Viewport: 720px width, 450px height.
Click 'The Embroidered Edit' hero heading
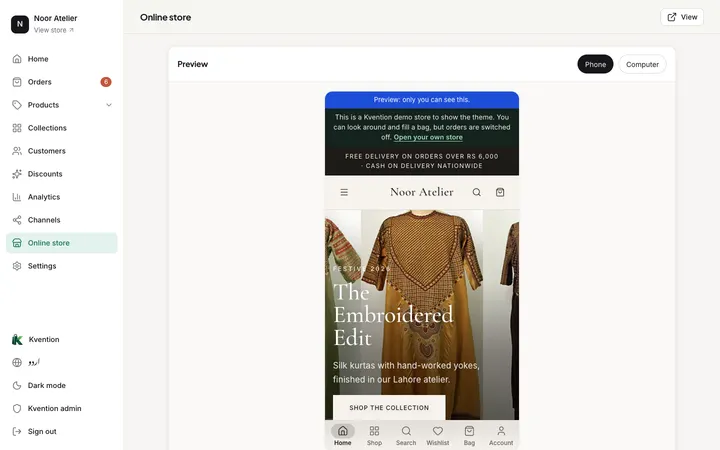tap(393, 315)
